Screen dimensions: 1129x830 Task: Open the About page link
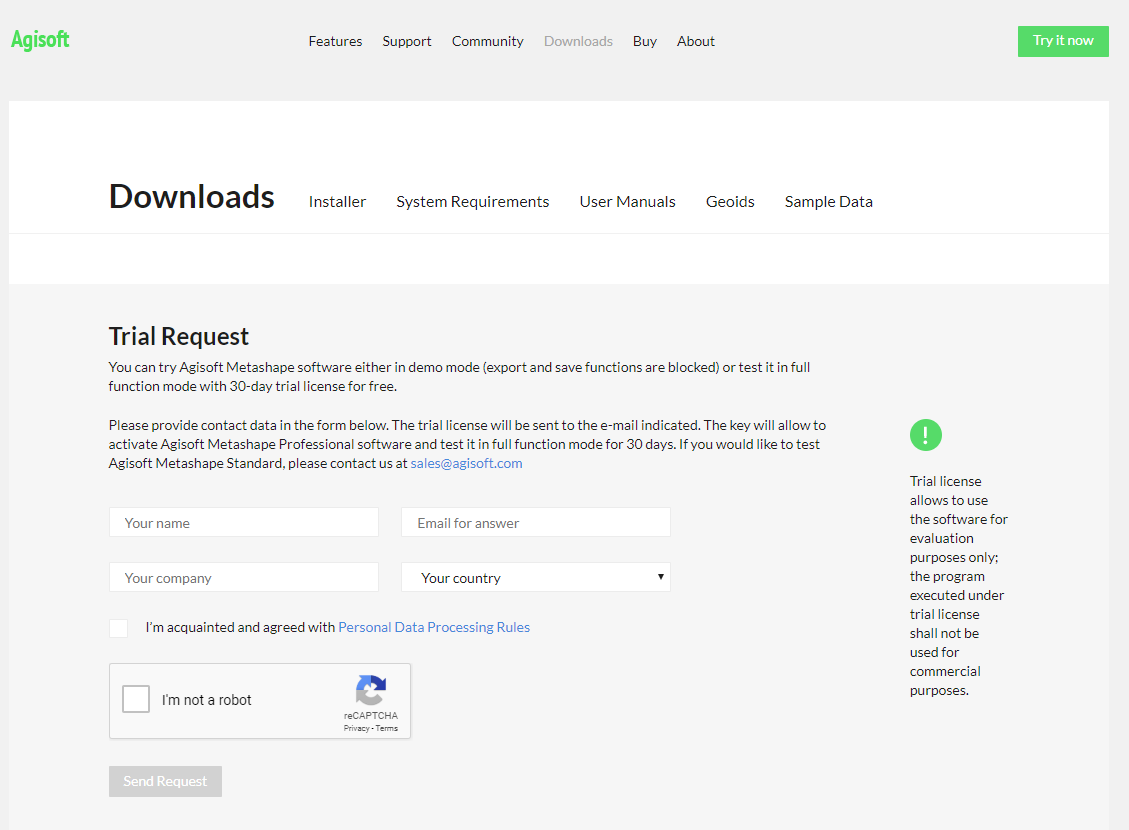[696, 41]
